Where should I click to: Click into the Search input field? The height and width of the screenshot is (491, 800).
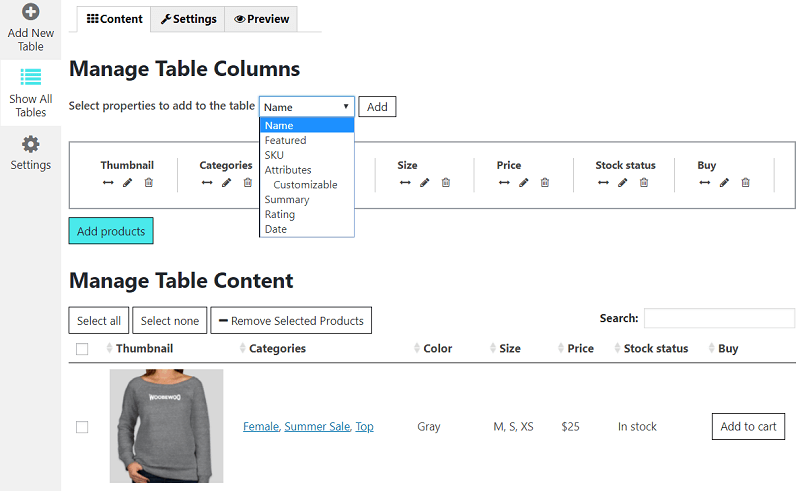[719, 318]
